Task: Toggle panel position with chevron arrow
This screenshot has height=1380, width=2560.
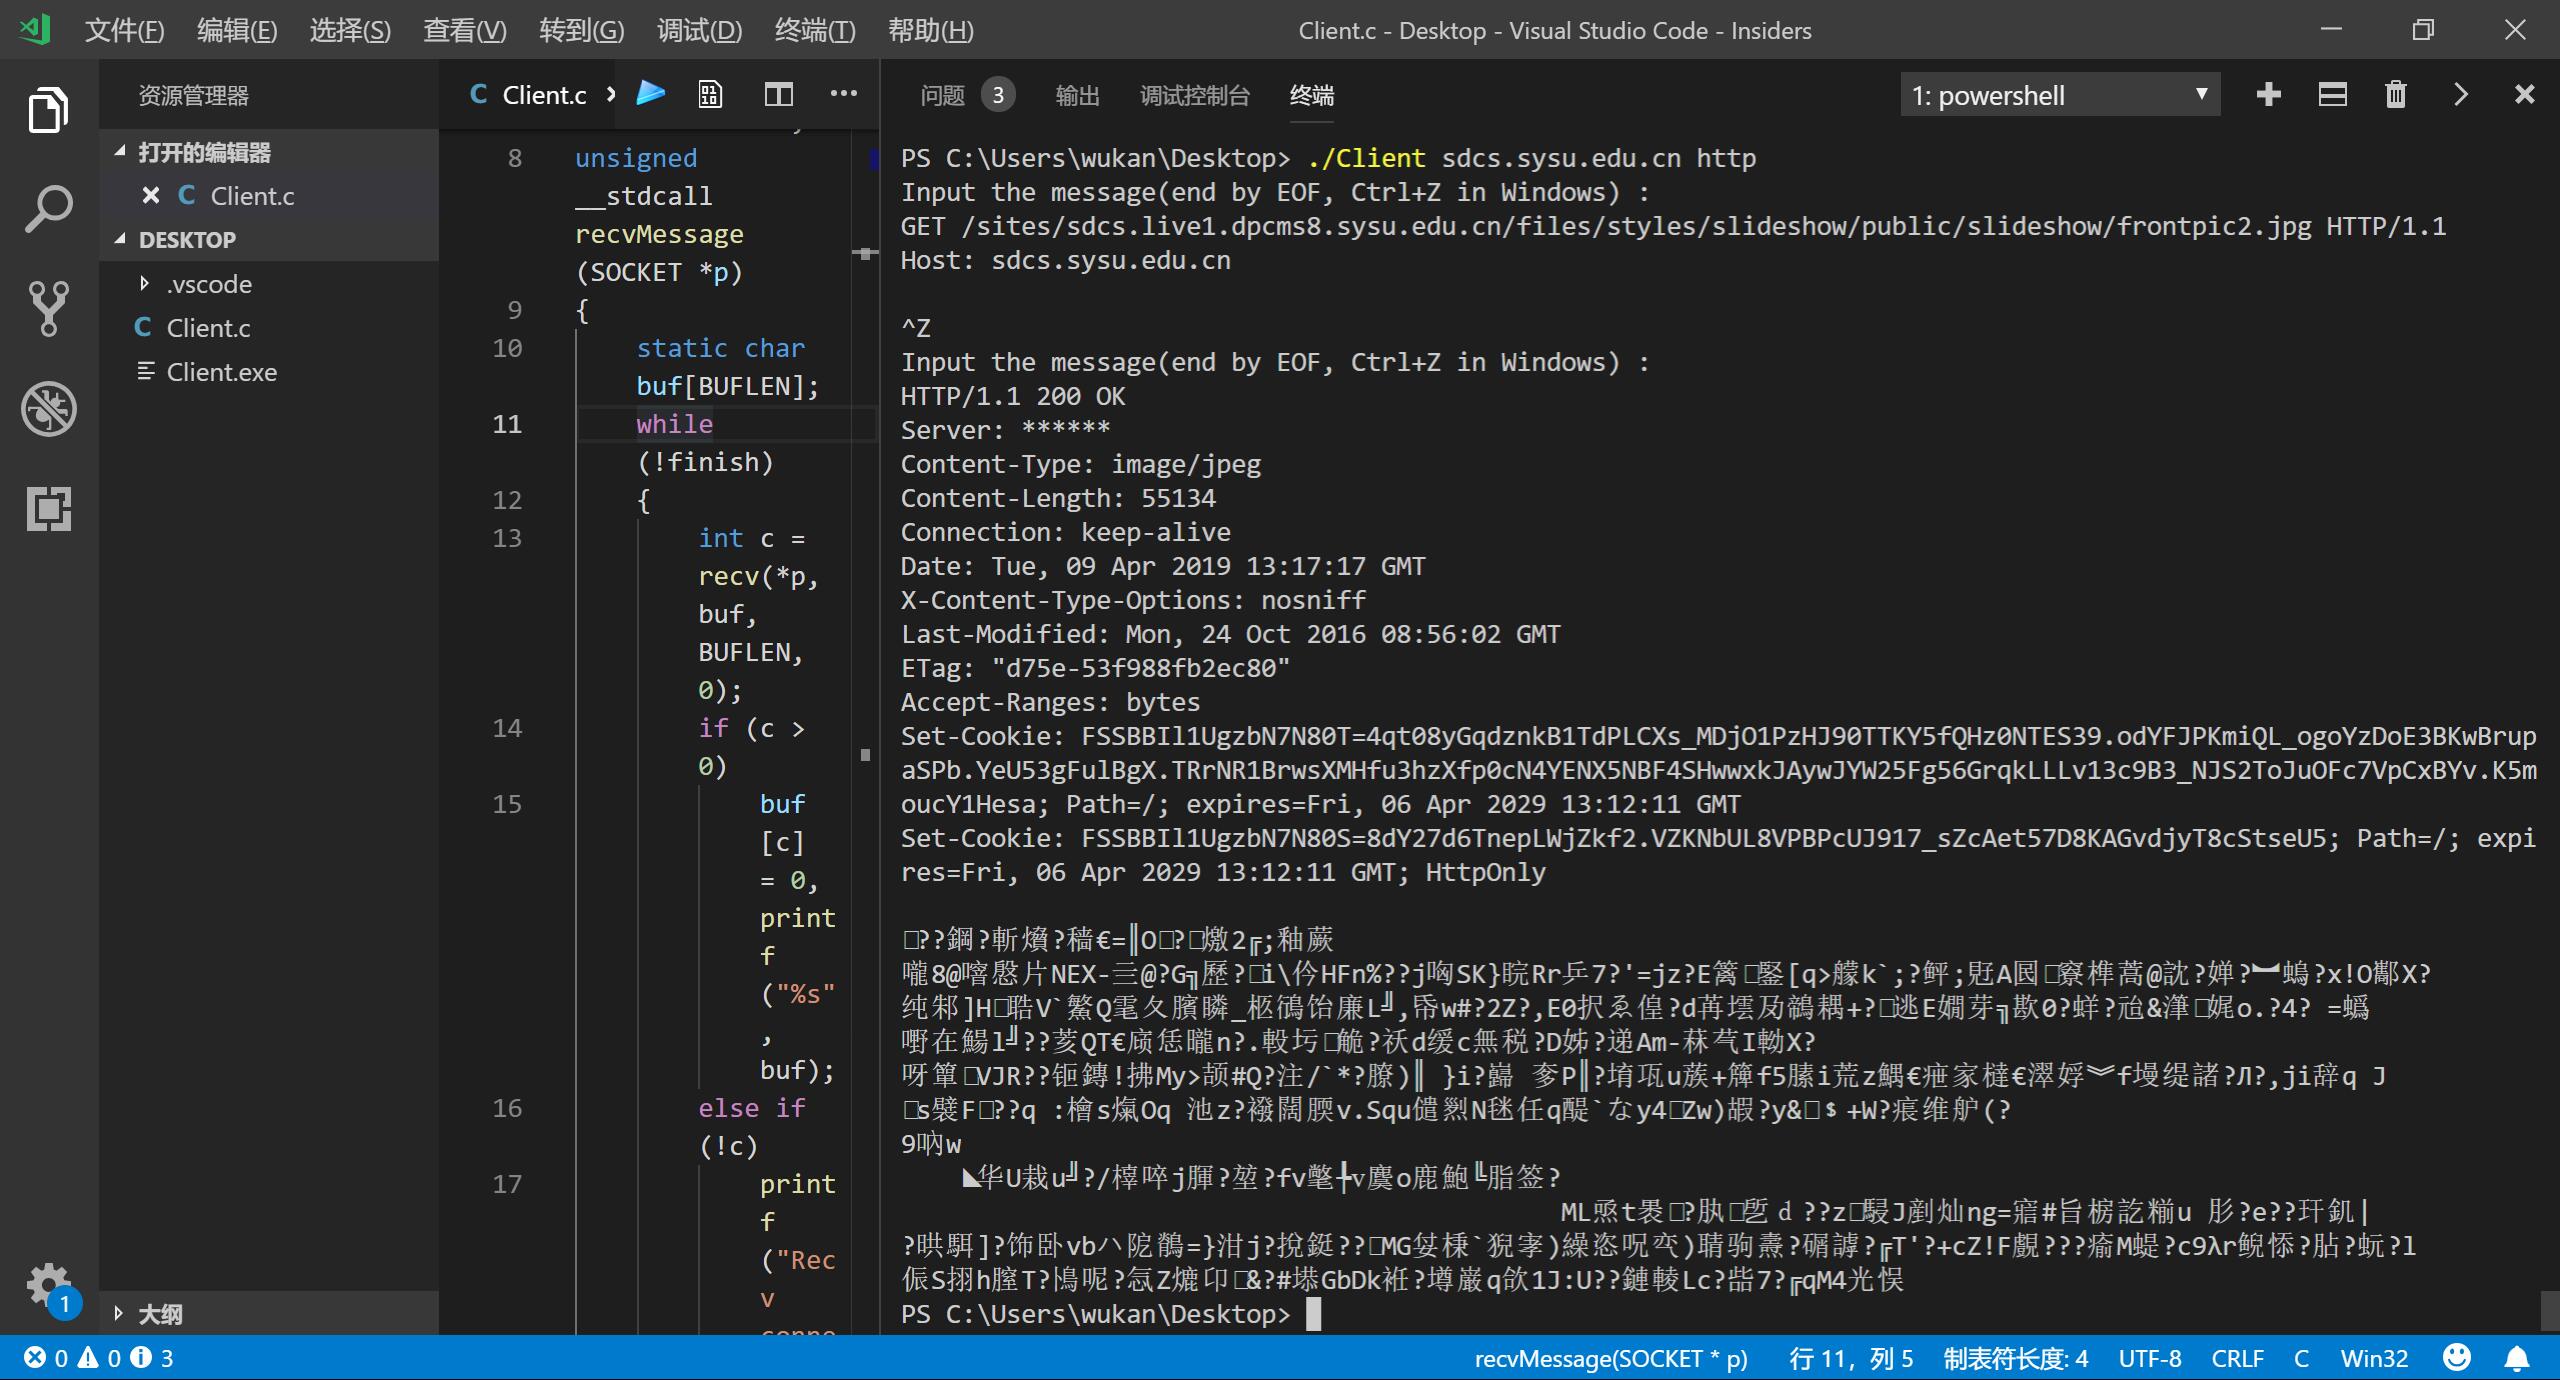Action: (x=2460, y=95)
